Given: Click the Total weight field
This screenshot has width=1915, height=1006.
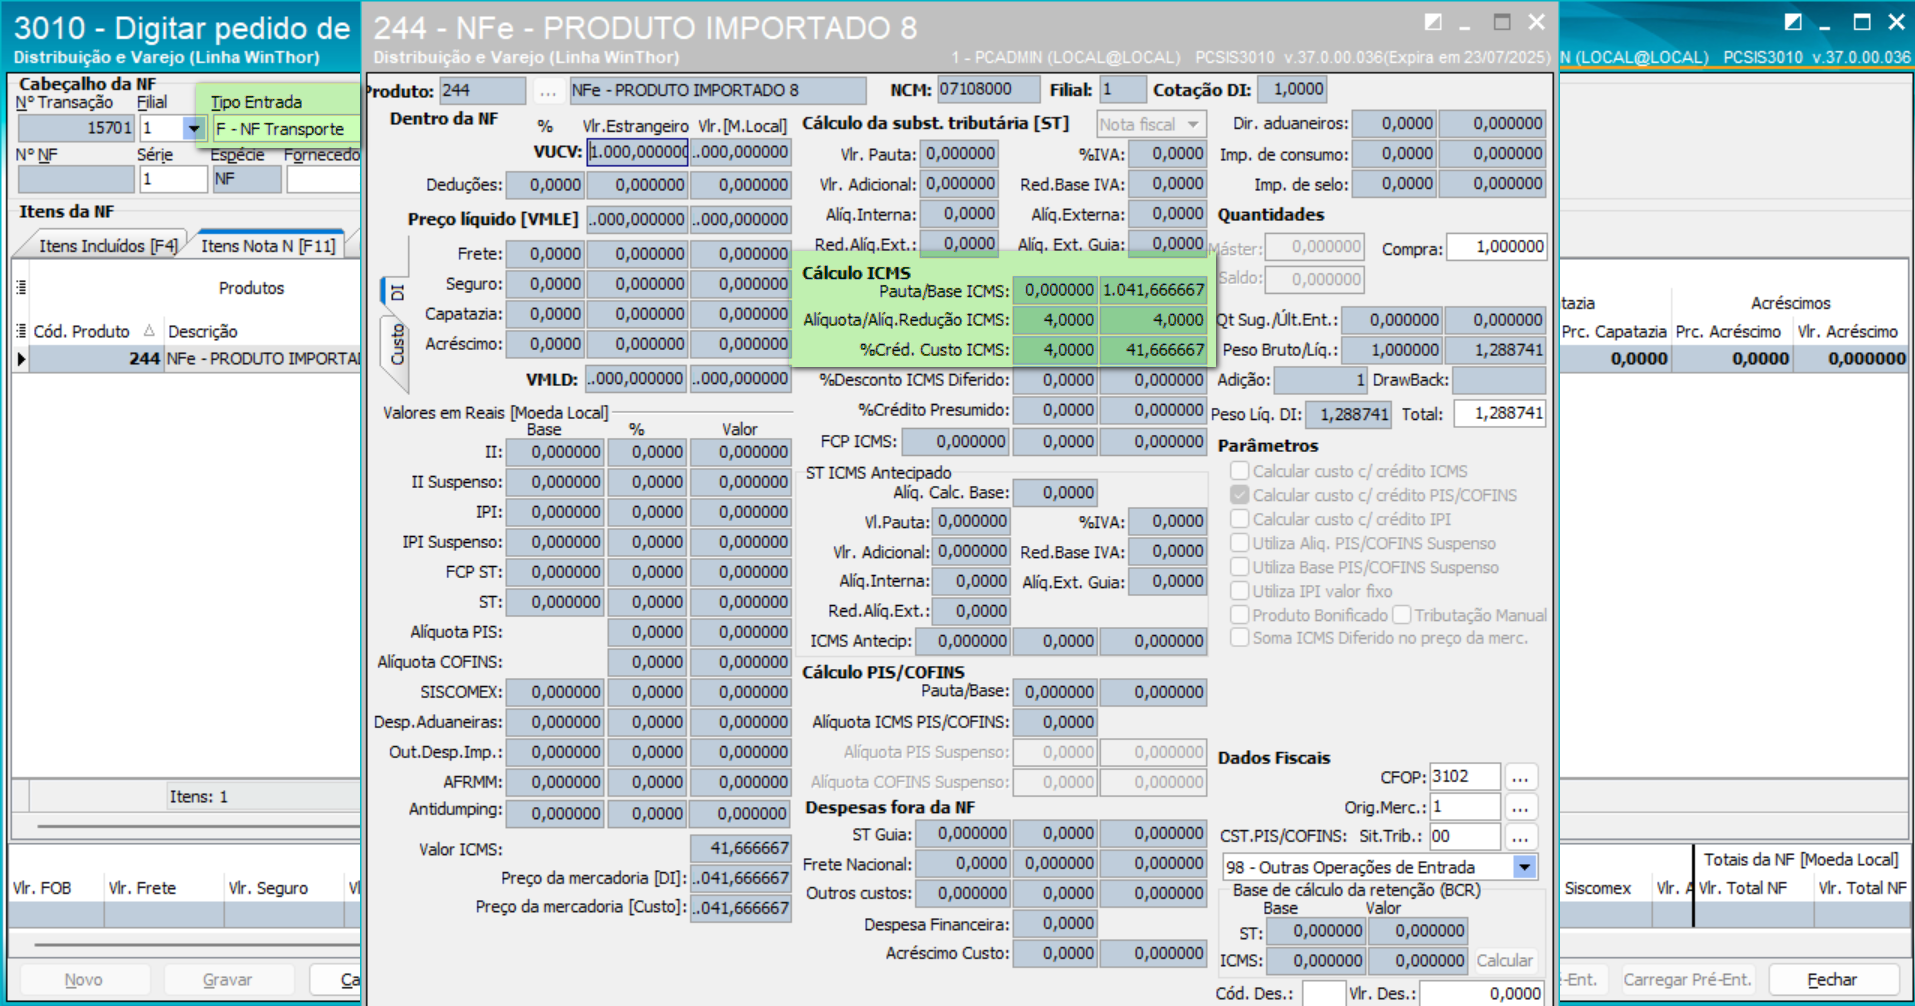Looking at the screenshot, I should pyautogui.click(x=1500, y=414).
